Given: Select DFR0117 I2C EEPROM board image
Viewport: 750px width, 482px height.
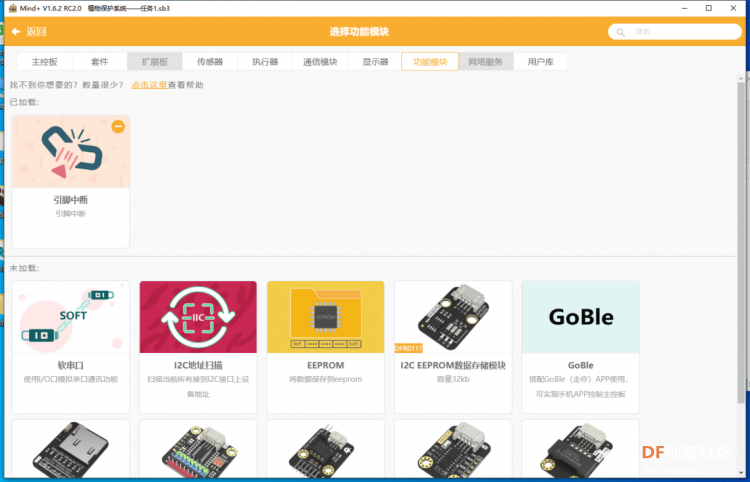Looking at the screenshot, I should point(453,317).
